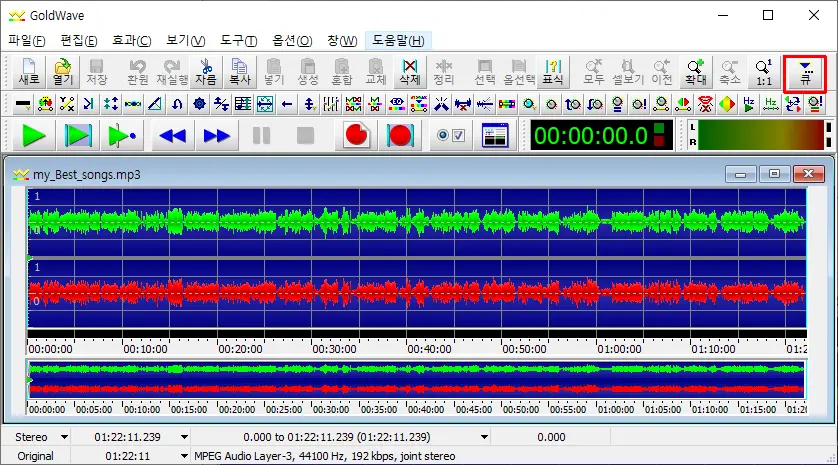838x465 pixels.
Task: Open the 편집(E) menu
Action: [79, 41]
